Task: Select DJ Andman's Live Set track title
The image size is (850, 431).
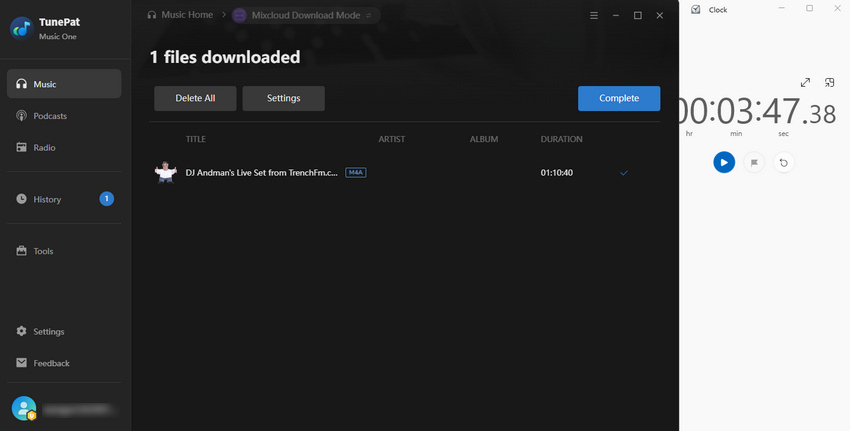Action: point(261,173)
